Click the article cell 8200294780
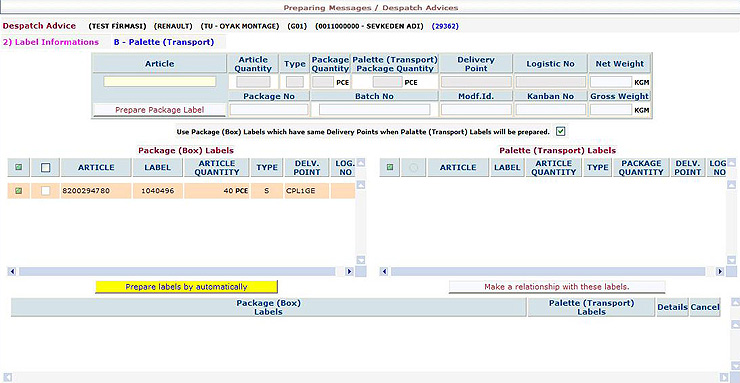Screen dimensions: 740x383 tap(96, 191)
